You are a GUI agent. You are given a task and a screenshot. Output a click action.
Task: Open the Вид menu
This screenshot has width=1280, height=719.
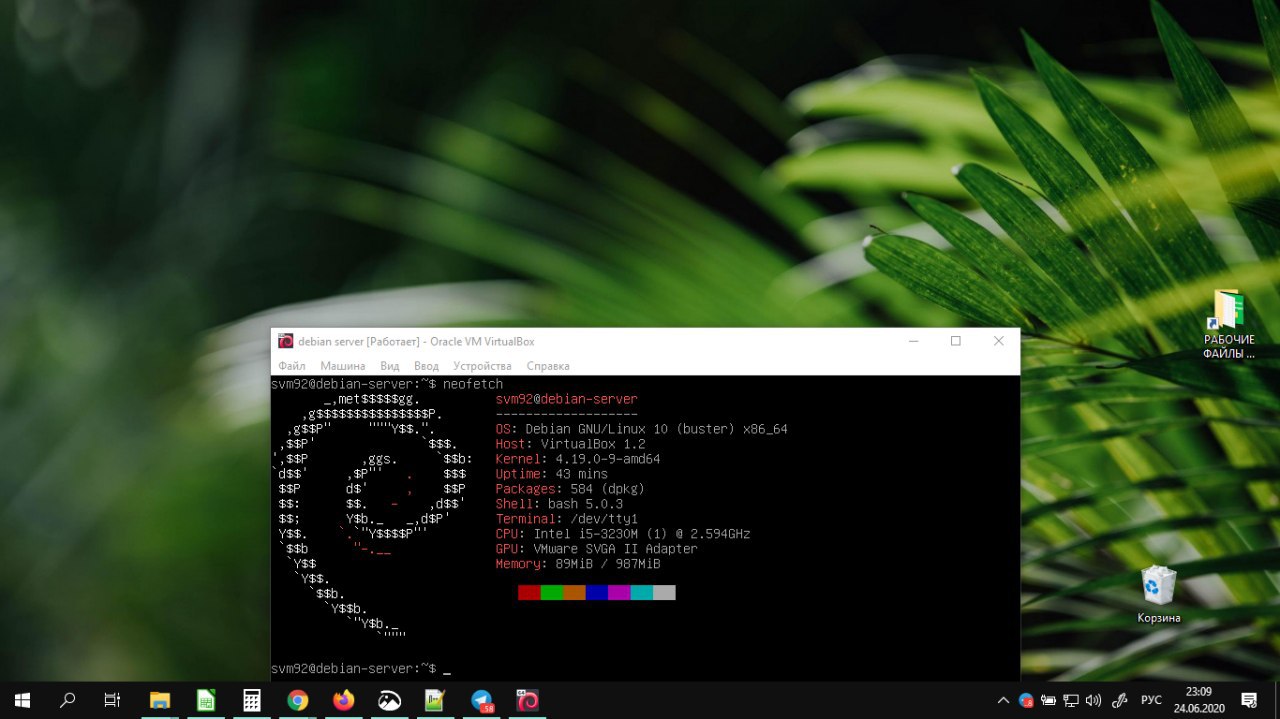pyautogui.click(x=390, y=366)
